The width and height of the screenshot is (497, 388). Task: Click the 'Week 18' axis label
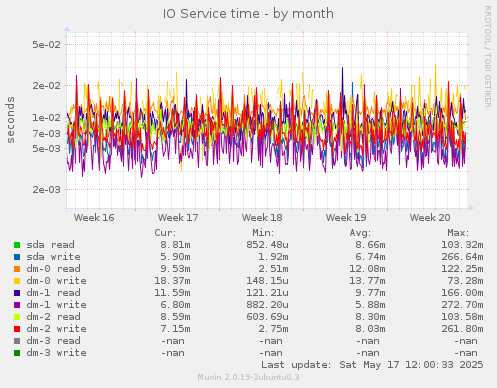[x=262, y=218]
